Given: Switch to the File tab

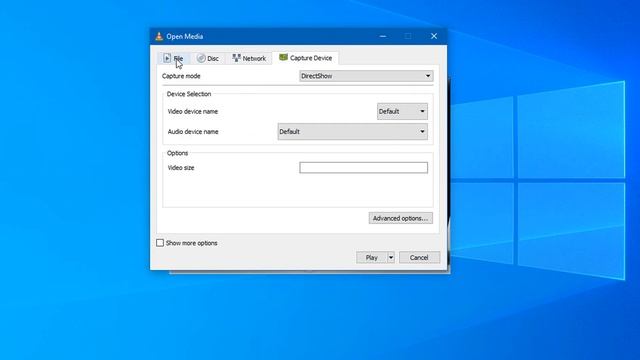Looking at the screenshot, I should point(173,58).
